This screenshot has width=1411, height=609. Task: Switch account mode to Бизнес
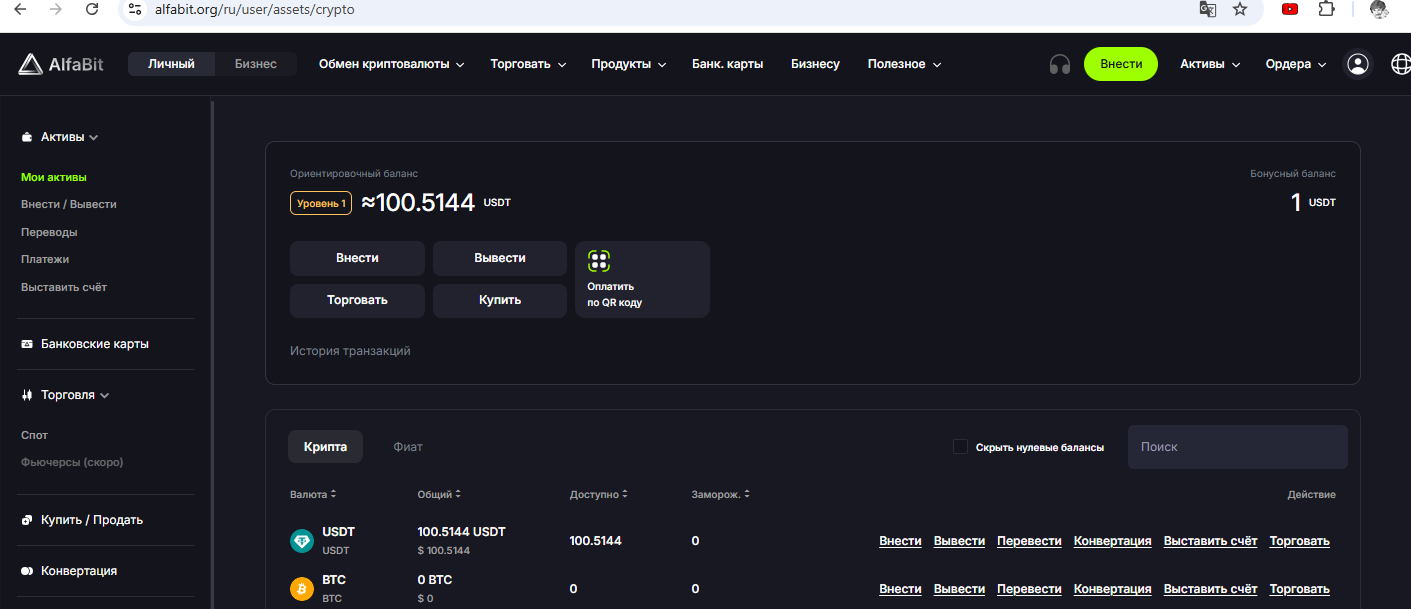click(x=256, y=64)
